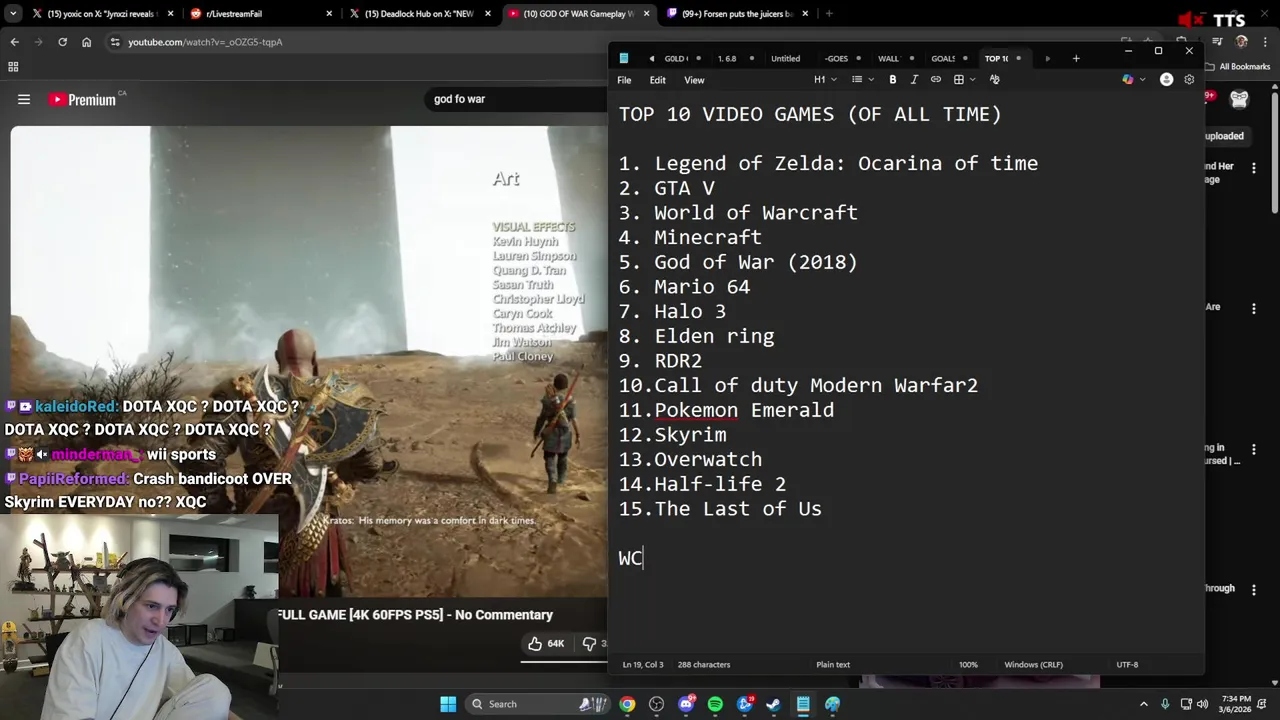
Task: Dislike the God of War video
Action: click(x=591, y=644)
